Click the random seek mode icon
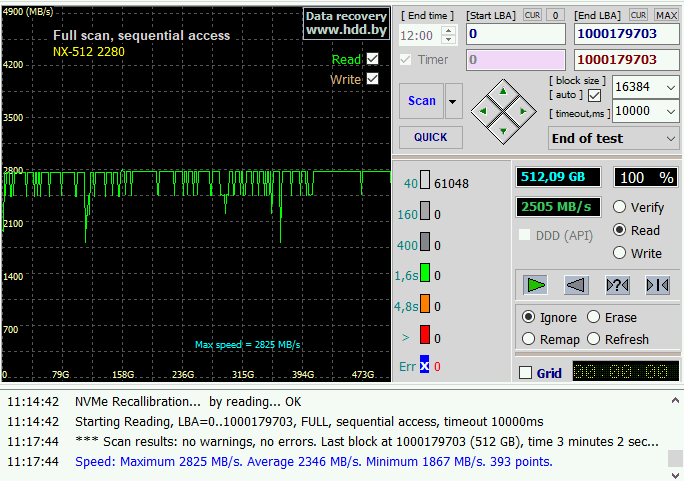684x481 pixels. click(617, 285)
